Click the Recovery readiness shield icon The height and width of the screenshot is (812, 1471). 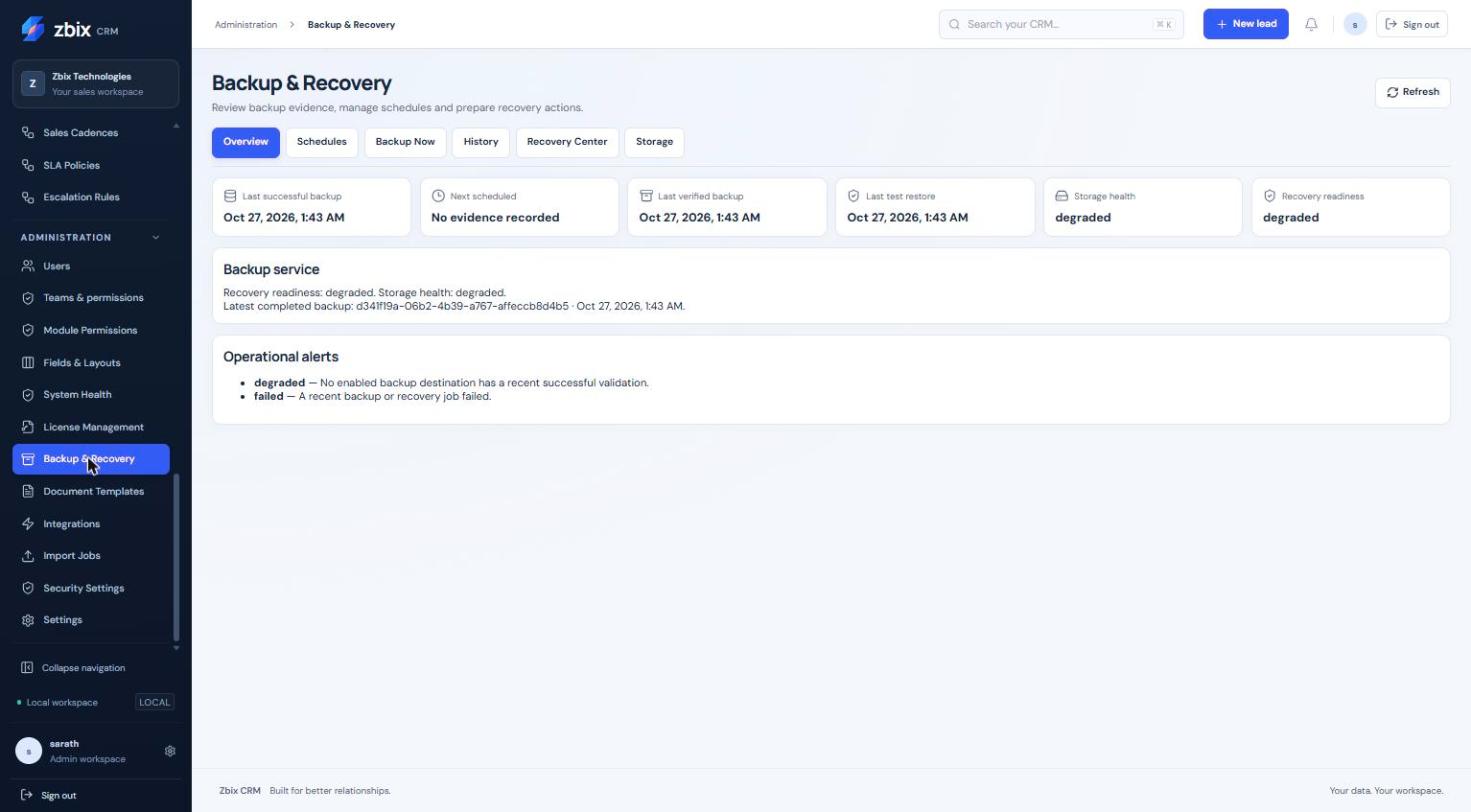coord(1270,196)
